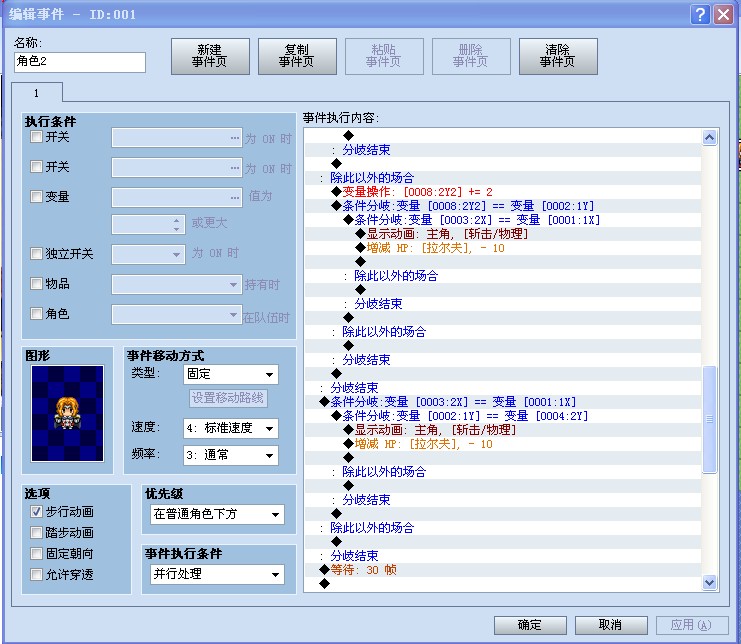Click the 清除事件页 button
The height and width of the screenshot is (644, 741).
pos(558,56)
